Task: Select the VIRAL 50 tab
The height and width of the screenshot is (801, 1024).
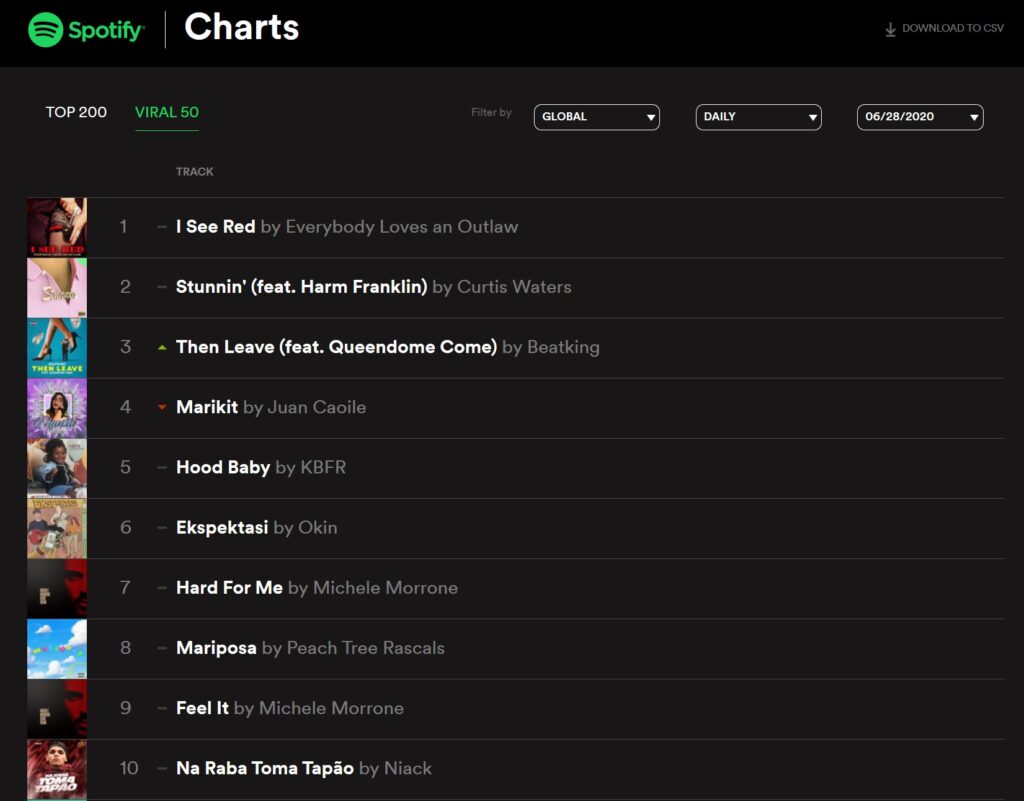Action: pyautogui.click(x=167, y=112)
